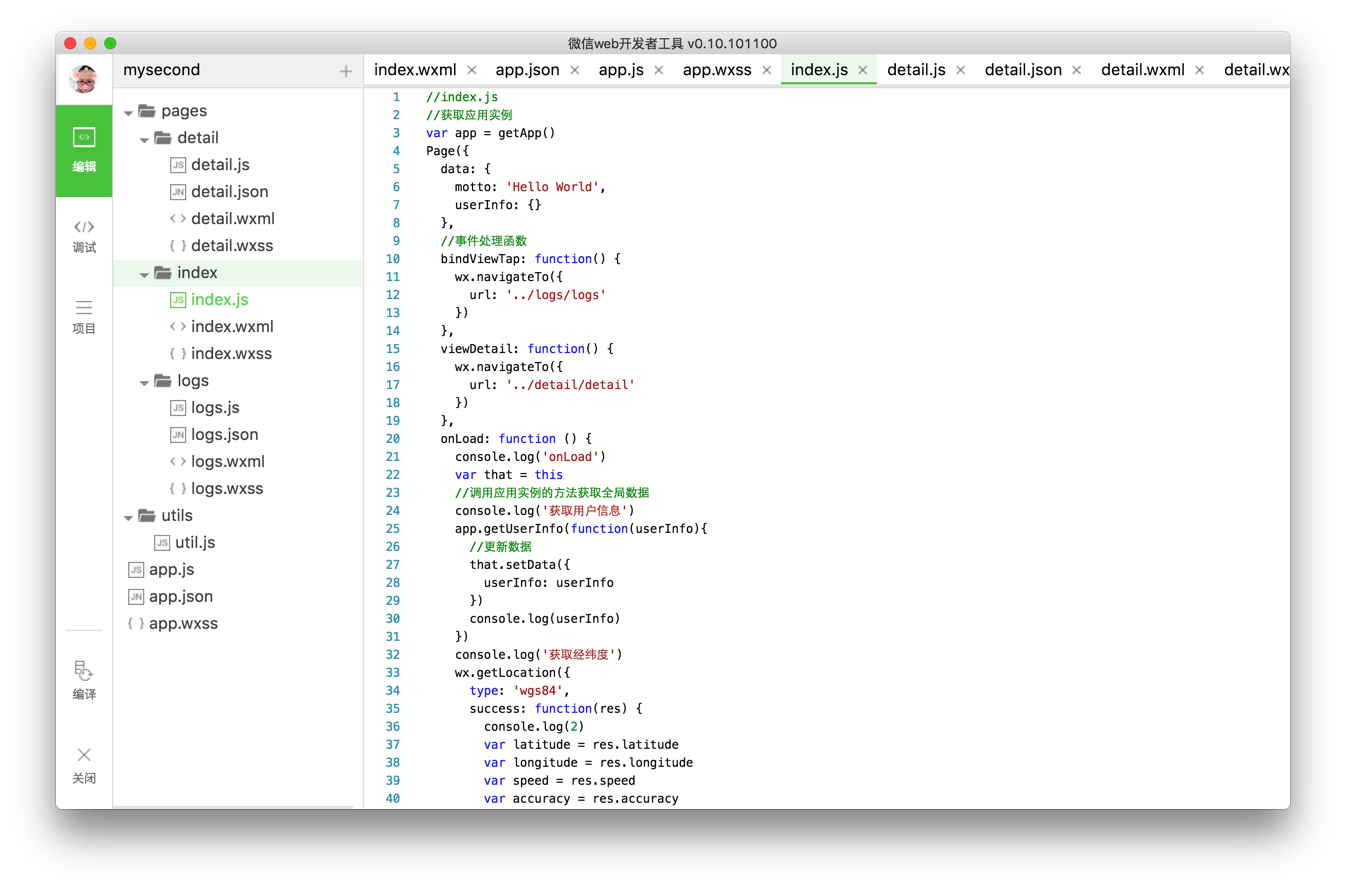Close the index.wxml tab
The height and width of the screenshot is (889, 1346).
click(x=472, y=70)
